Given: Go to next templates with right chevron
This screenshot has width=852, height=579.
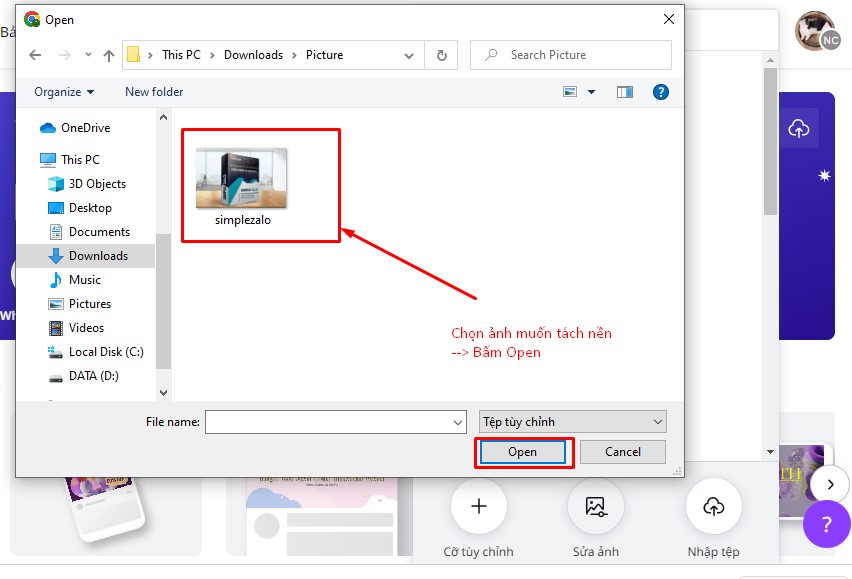Looking at the screenshot, I should [830, 484].
